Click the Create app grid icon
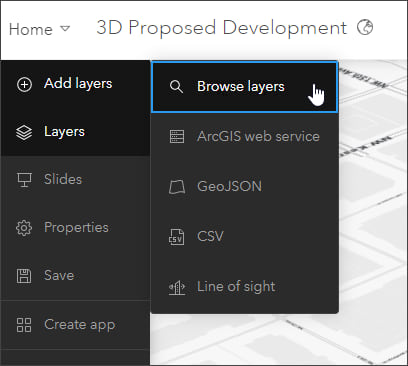408x366 pixels. point(24,325)
